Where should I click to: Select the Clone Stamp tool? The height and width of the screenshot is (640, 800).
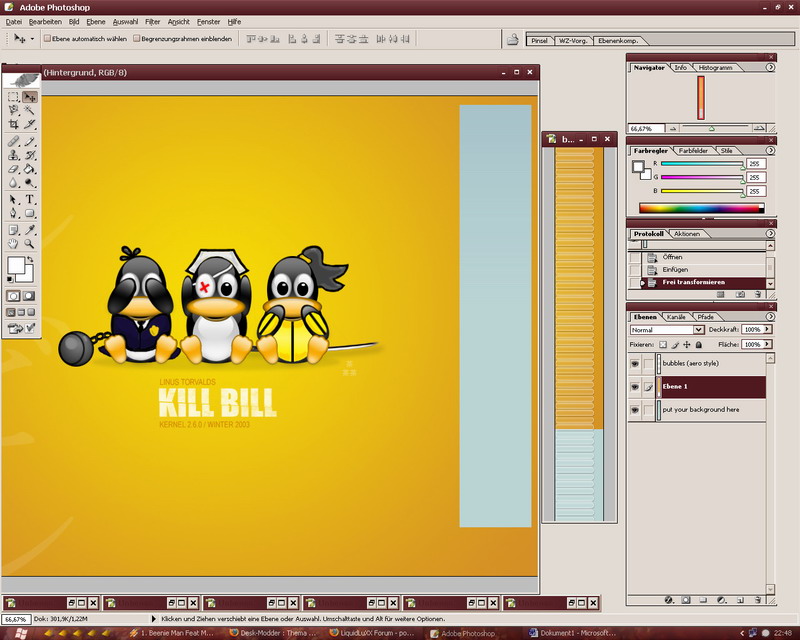(x=13, y=155)
